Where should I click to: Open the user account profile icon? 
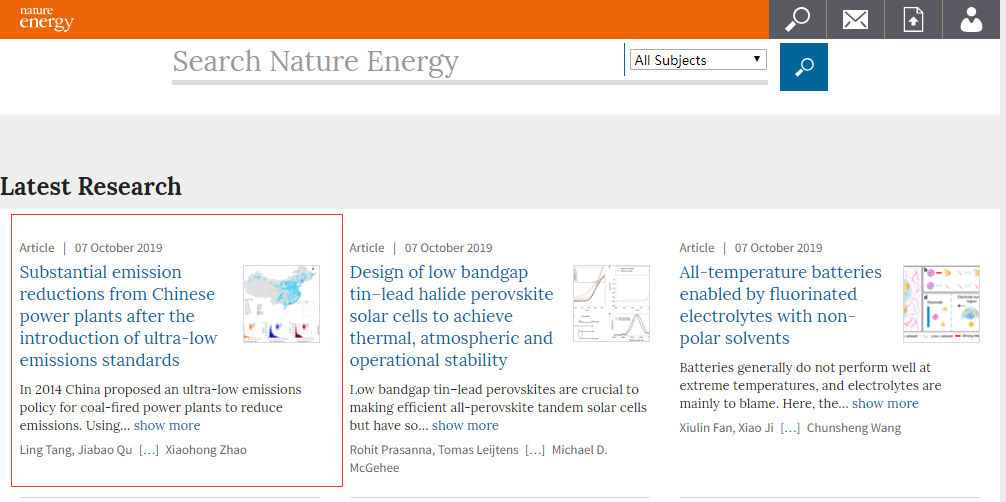[971, 20]
